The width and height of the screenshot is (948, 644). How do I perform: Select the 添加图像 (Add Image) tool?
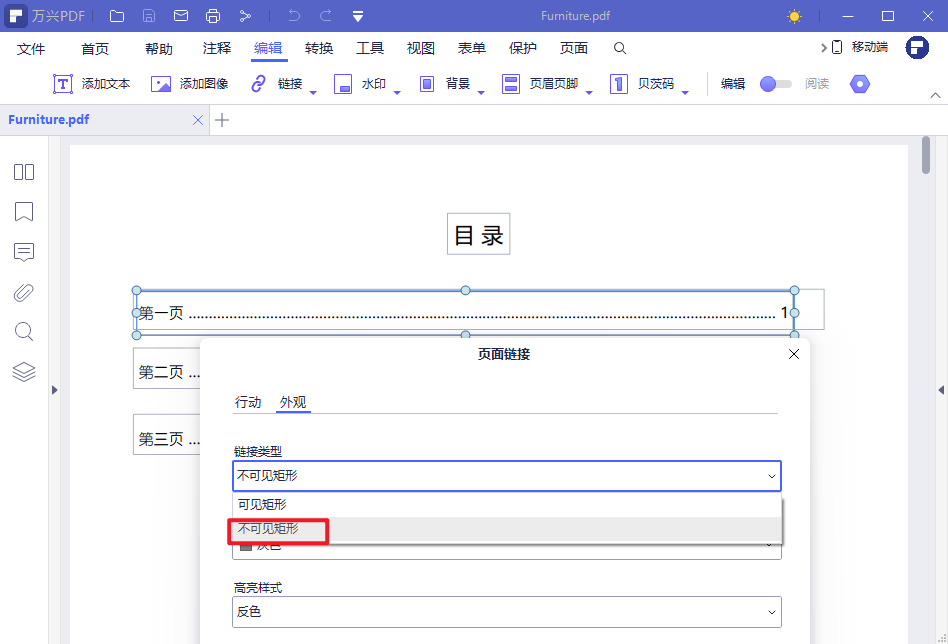tap(198, 84)
